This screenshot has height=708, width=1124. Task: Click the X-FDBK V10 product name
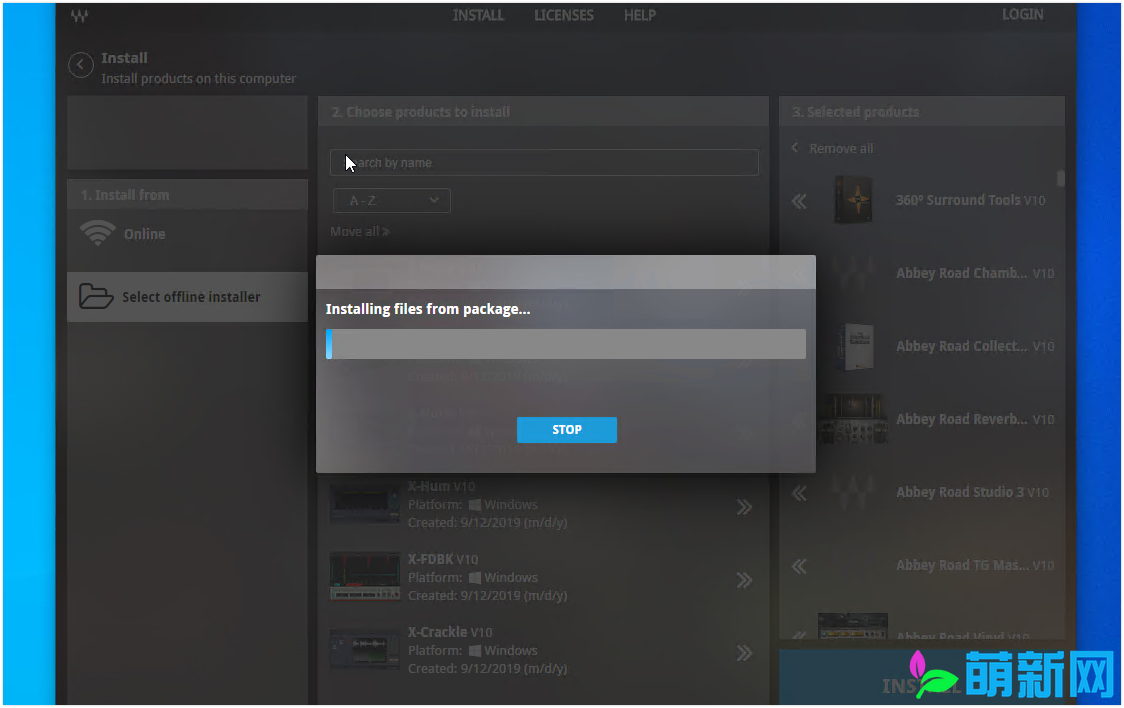[x=443, y=559]
